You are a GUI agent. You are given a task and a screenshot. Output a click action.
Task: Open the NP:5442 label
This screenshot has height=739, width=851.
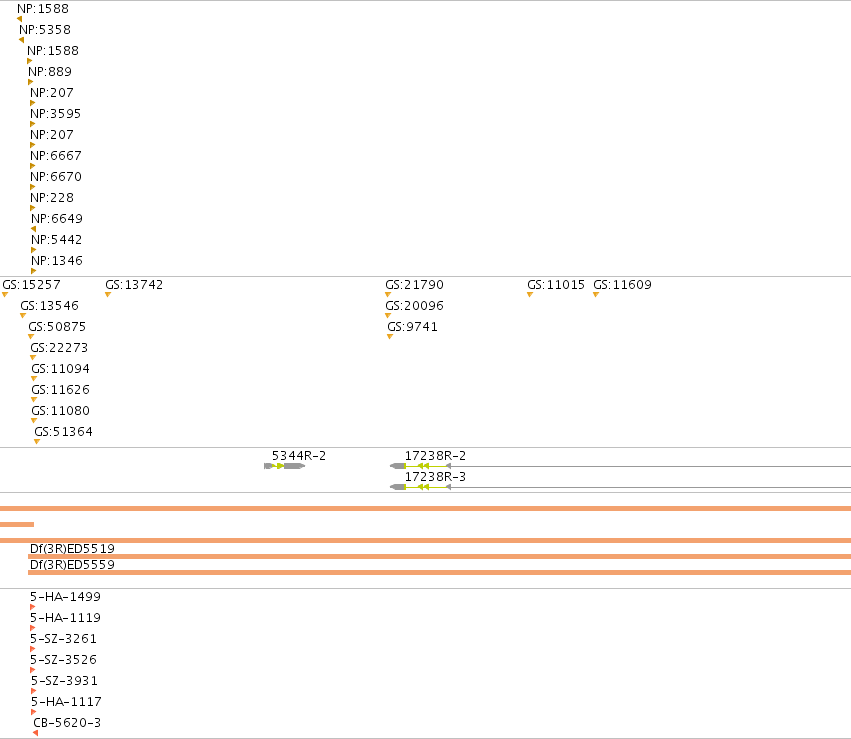point(57,239)
